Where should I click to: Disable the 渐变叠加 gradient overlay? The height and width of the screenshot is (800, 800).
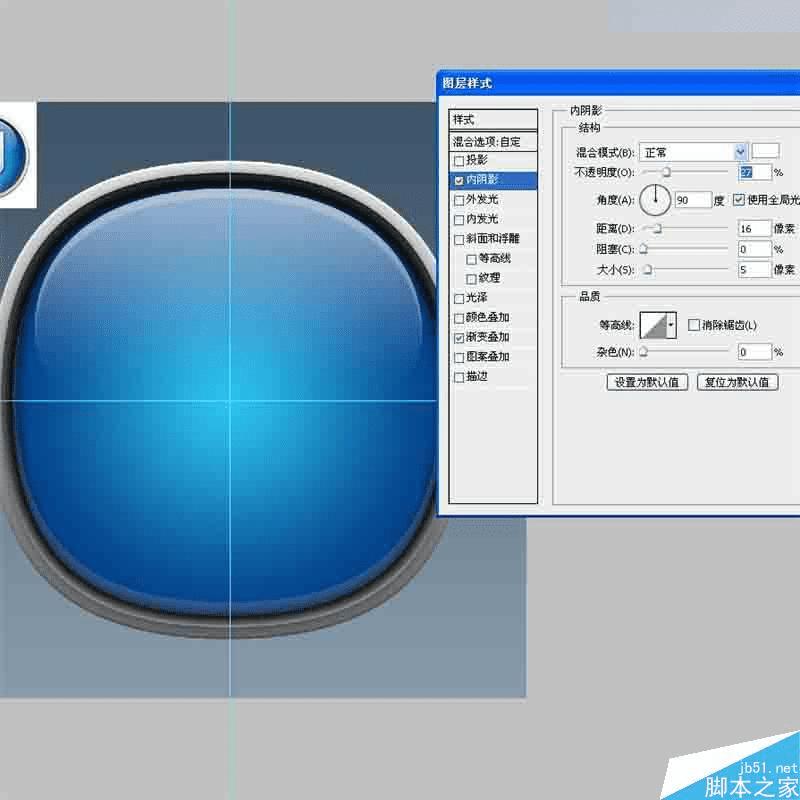(458, 336)
